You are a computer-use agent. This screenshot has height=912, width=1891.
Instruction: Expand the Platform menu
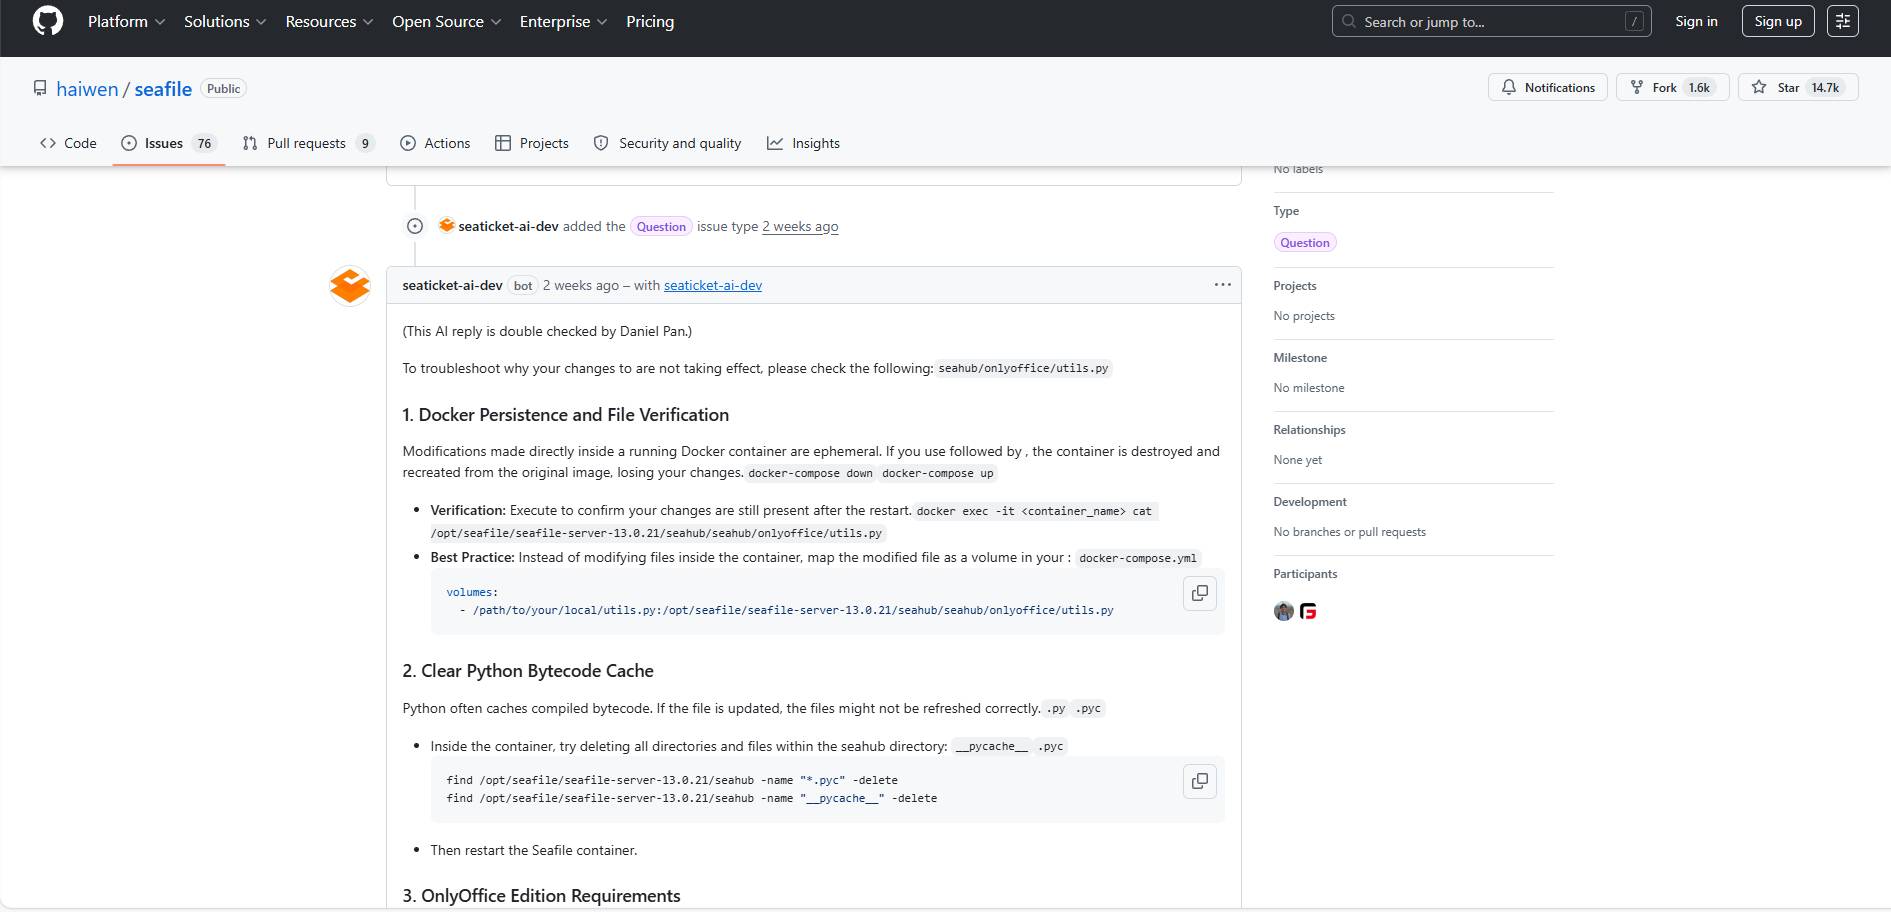[126, 21]
